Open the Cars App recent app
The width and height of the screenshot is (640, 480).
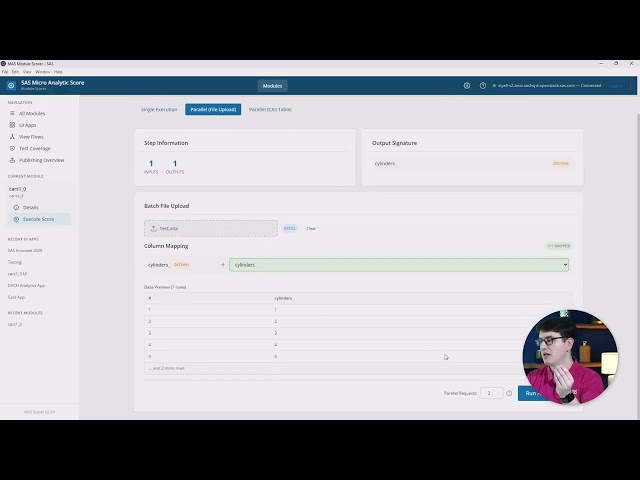pyautogui.click(x=16, y=297)
